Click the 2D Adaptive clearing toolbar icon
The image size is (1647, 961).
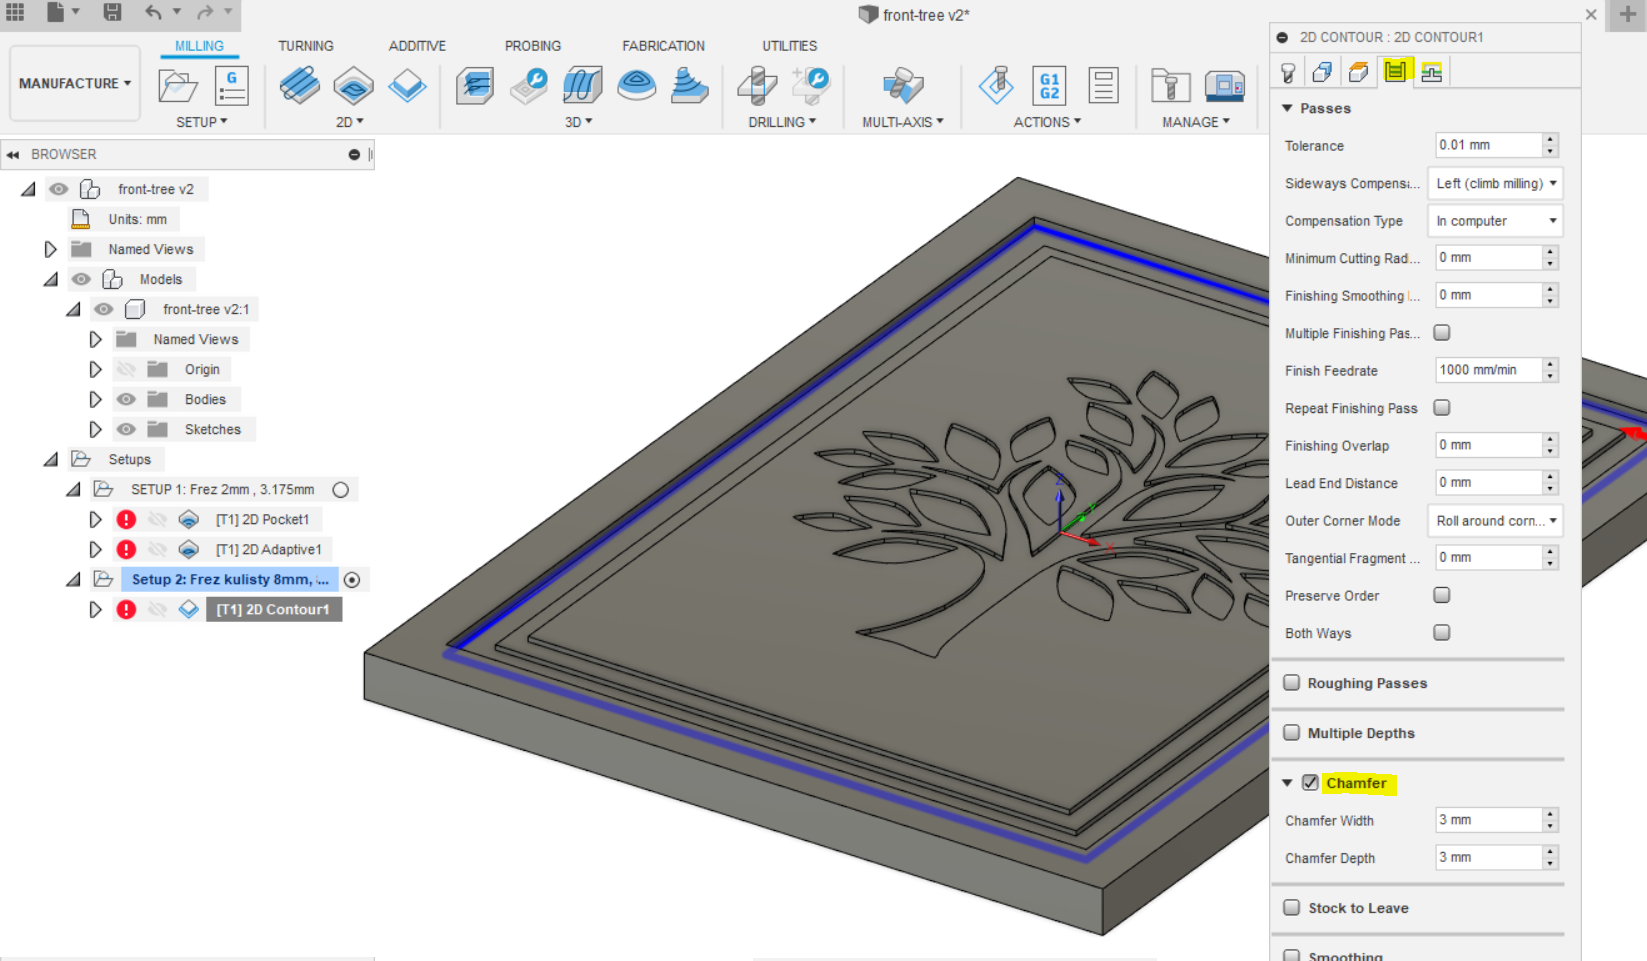[353, 86]
